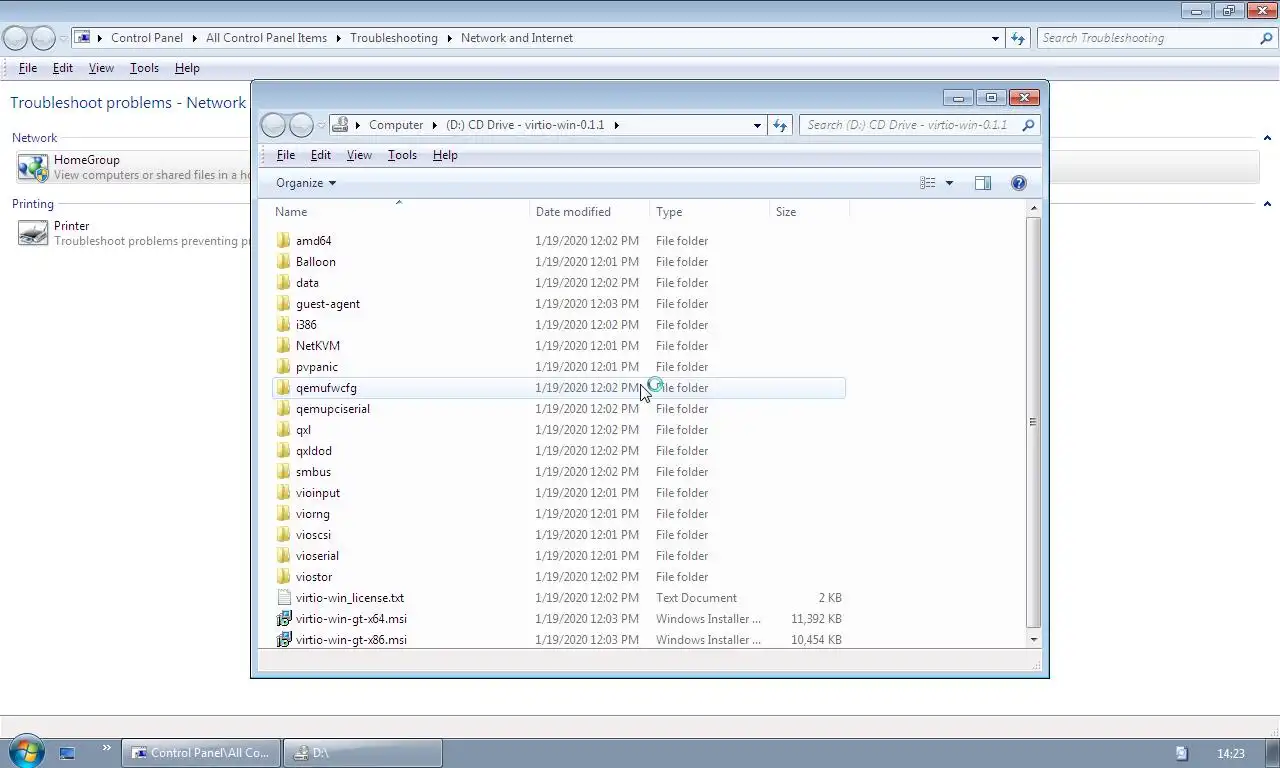Switch to Control Panel taskbar button

[x=201, y=753]
